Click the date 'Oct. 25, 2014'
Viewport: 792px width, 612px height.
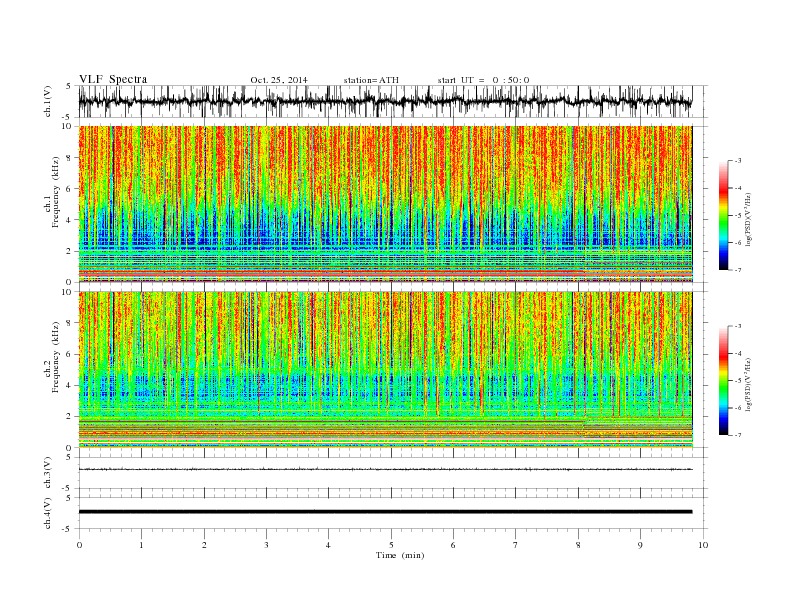pyautogui.click(x=279, y=80)
